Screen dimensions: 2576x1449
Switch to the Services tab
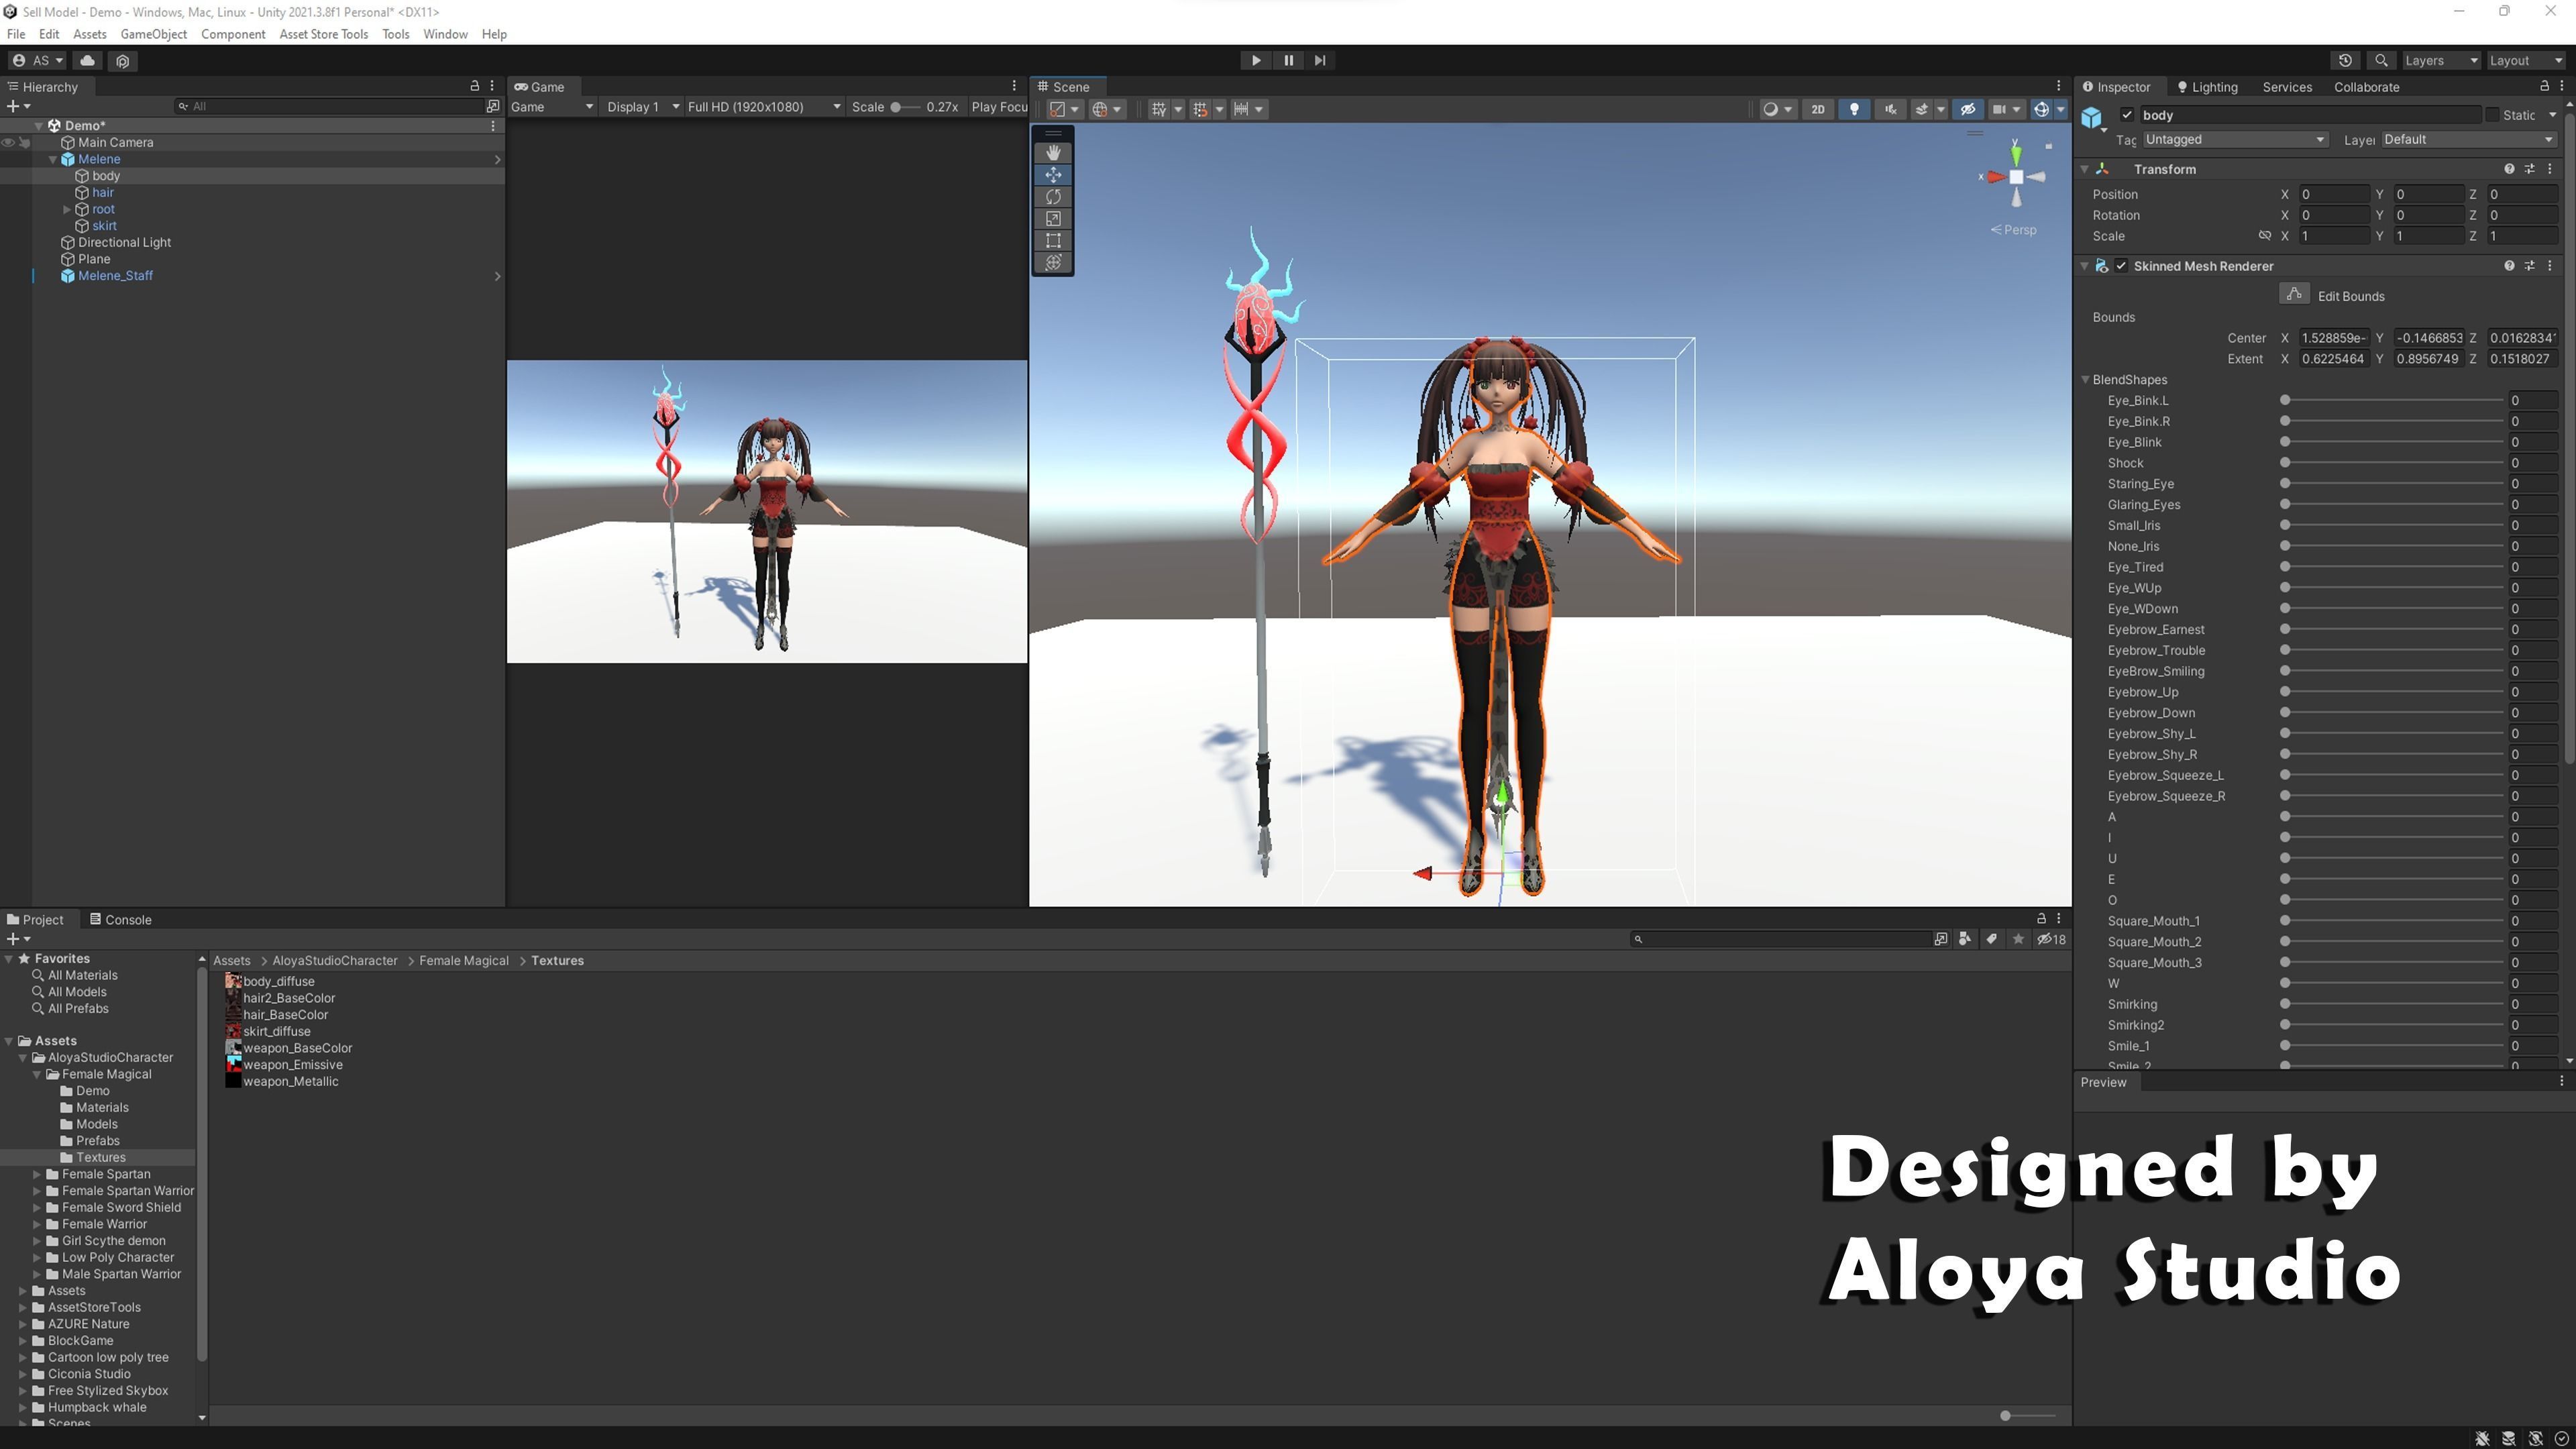2287,87
